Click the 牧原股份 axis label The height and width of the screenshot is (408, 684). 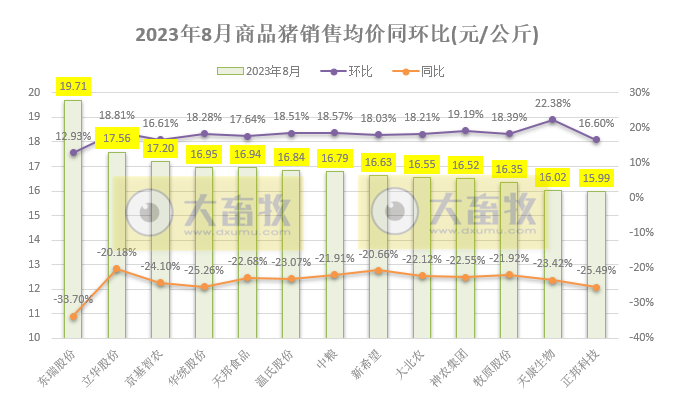492,368
